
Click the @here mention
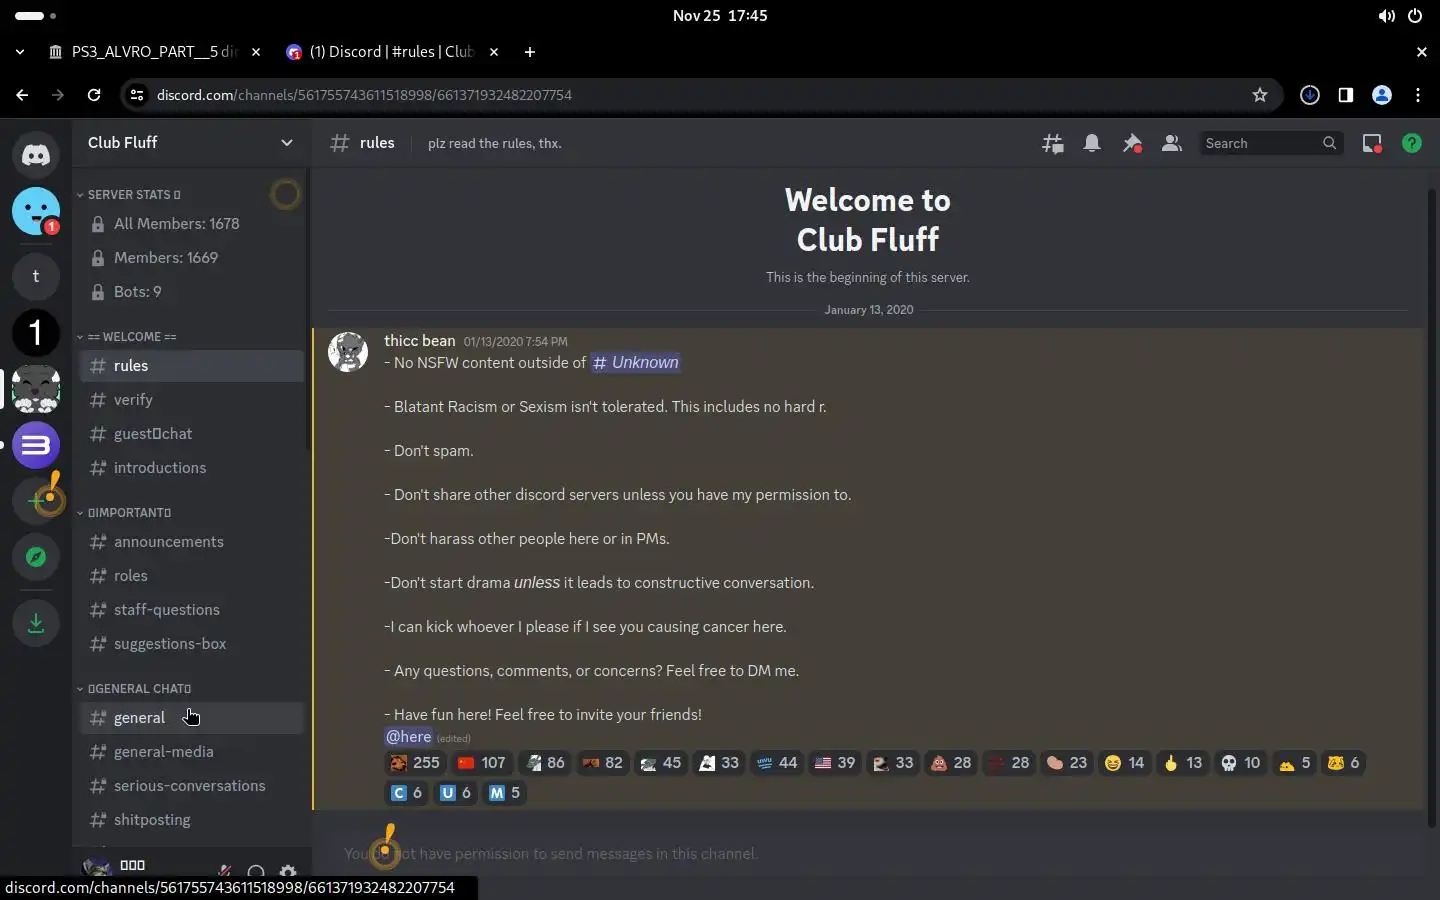point(408,737)
